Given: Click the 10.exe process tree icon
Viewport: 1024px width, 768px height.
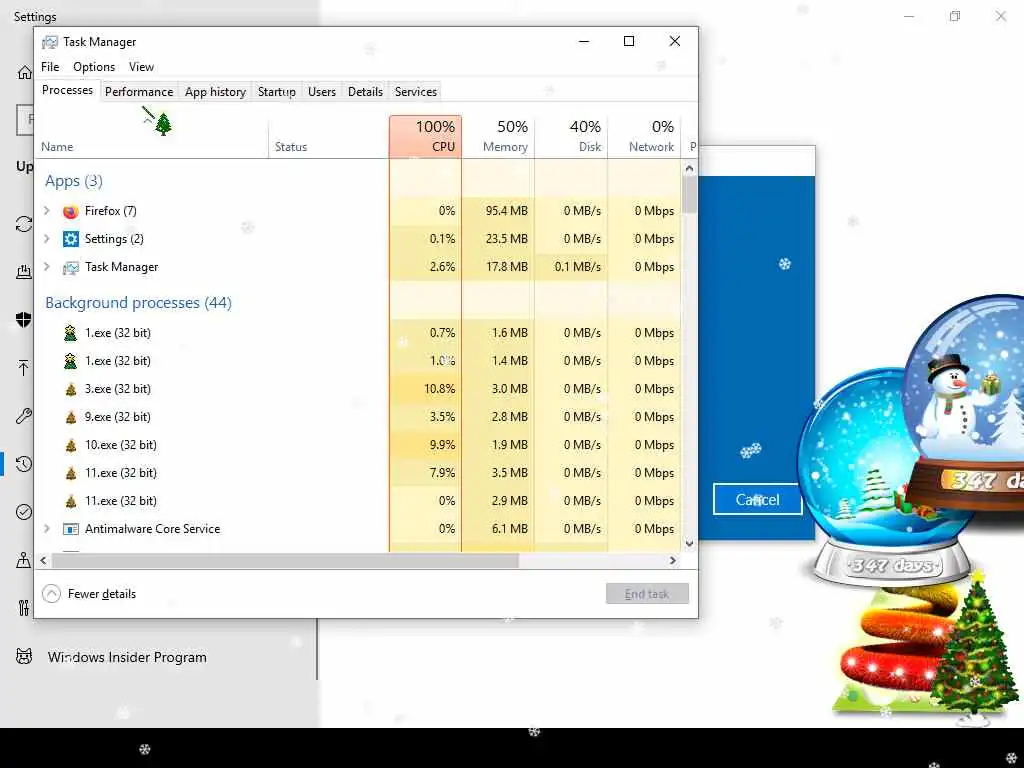Looking at the screenshot, I should click(71, 445).
